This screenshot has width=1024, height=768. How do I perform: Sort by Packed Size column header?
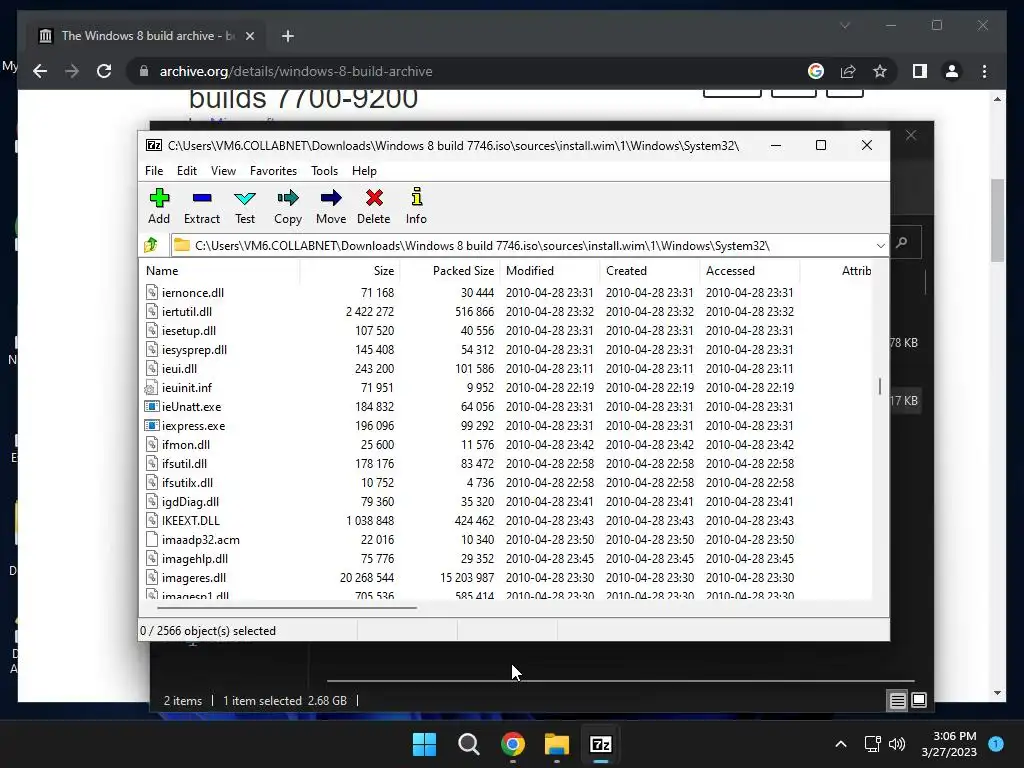pyautogui.click(x=450, y=270)
